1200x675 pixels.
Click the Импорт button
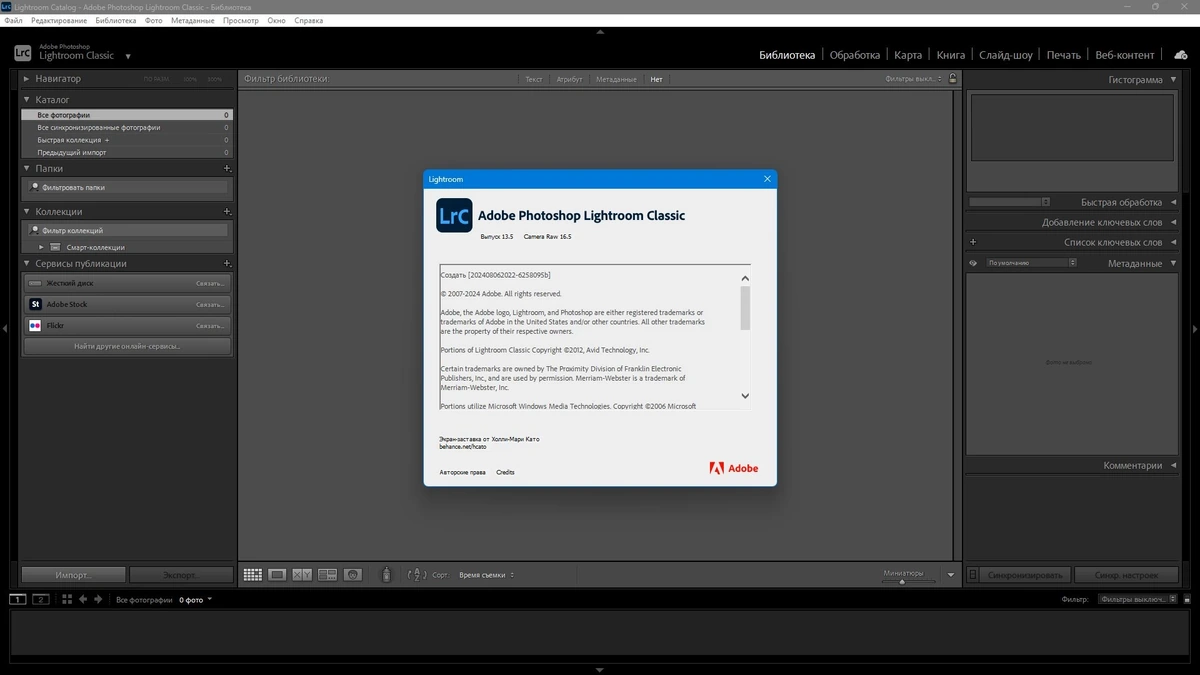pos(74,575)
